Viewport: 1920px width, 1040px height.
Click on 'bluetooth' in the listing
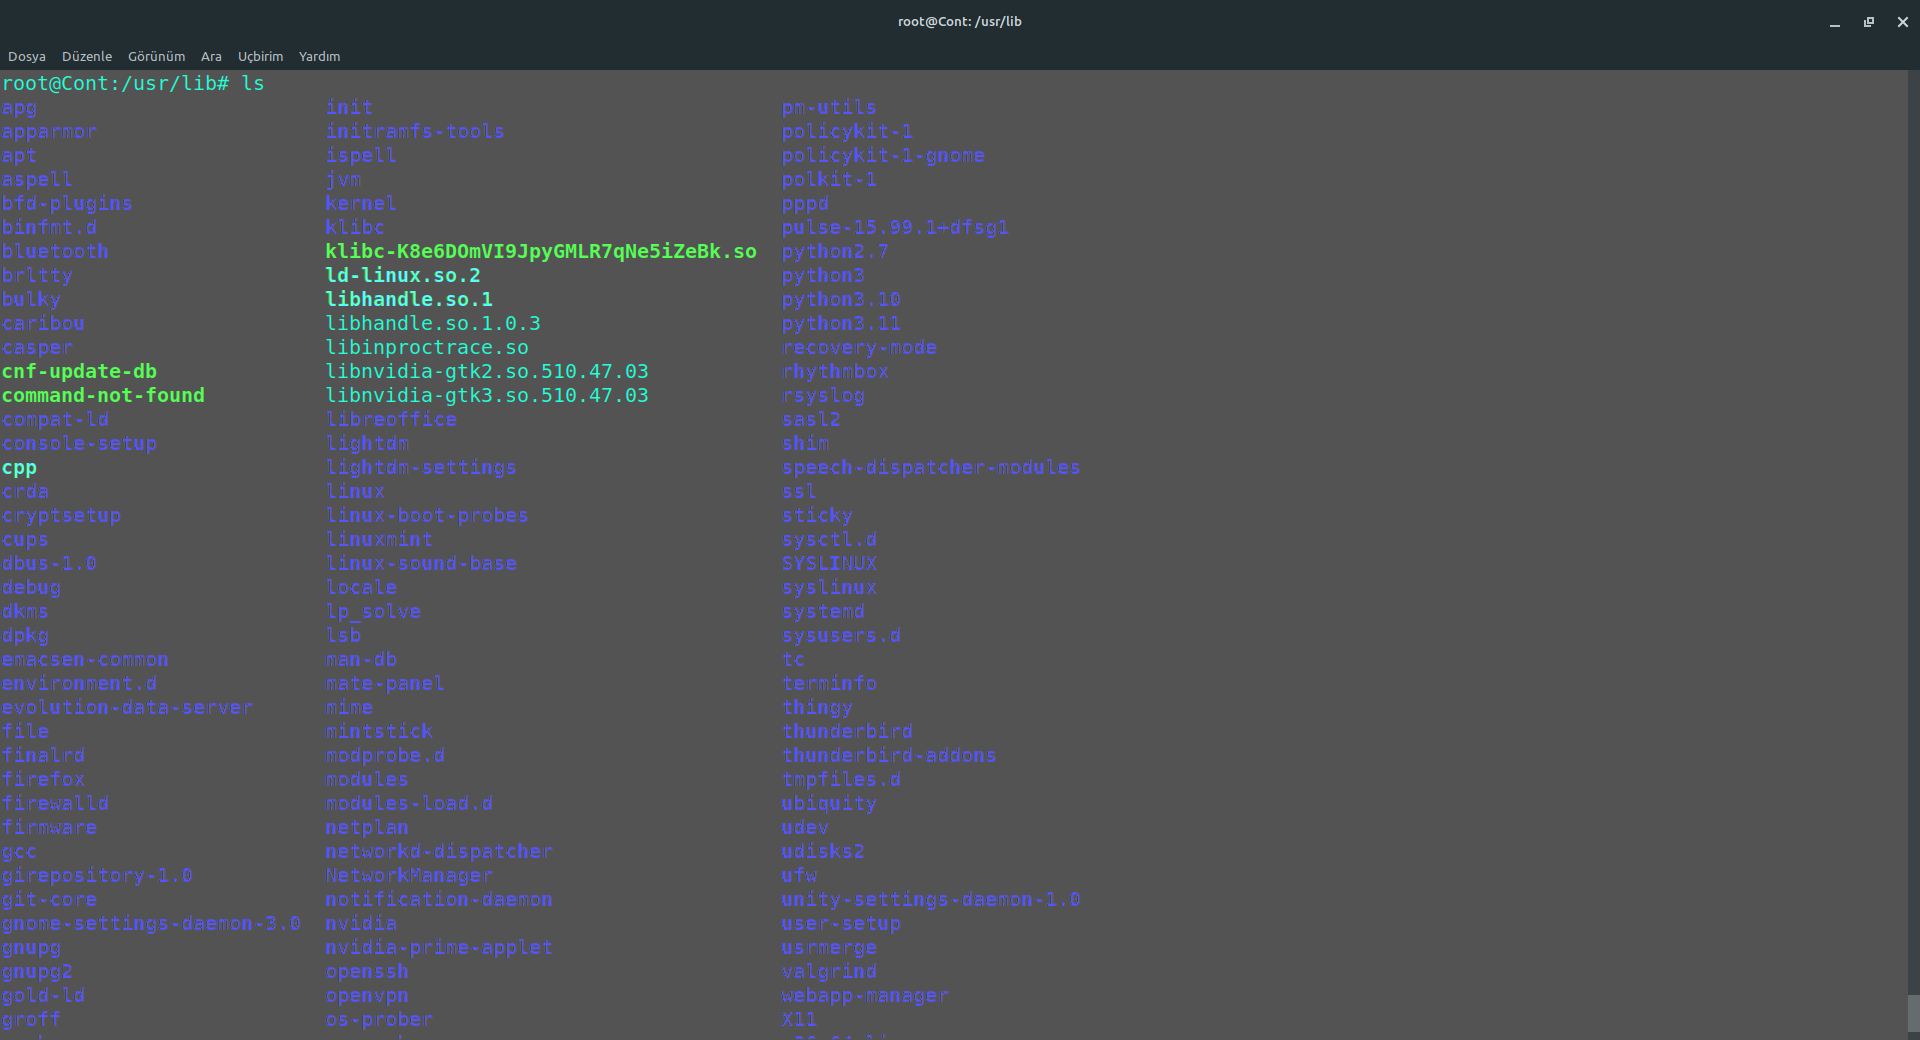coord(55,252)
